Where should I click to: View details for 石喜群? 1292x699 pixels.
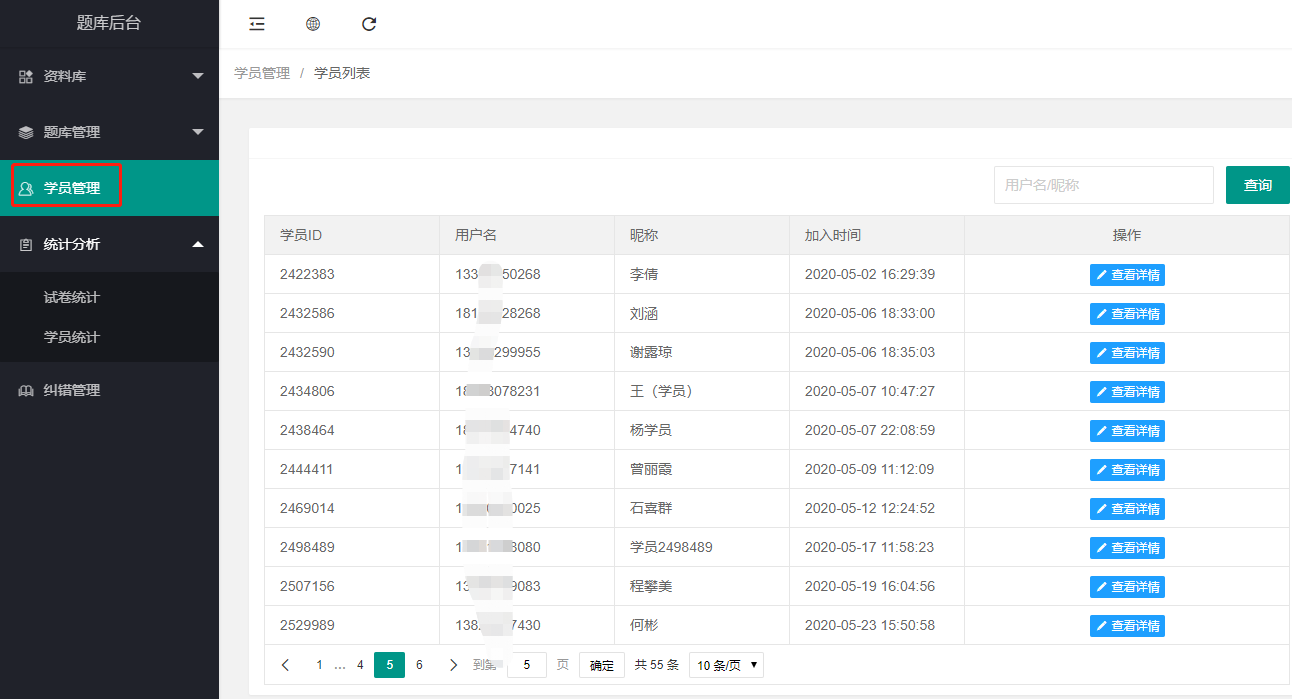pos(1127,508)
